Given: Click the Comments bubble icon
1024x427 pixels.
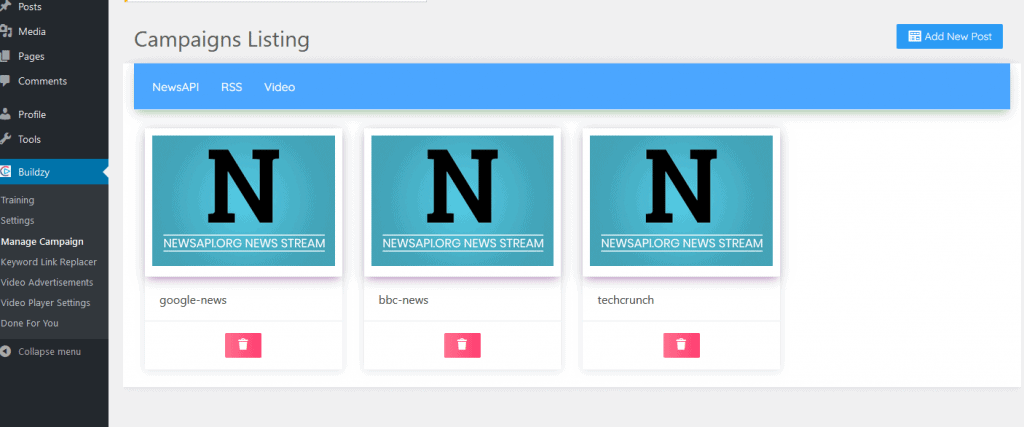Looking at the screenshot, I should [7, 81].
